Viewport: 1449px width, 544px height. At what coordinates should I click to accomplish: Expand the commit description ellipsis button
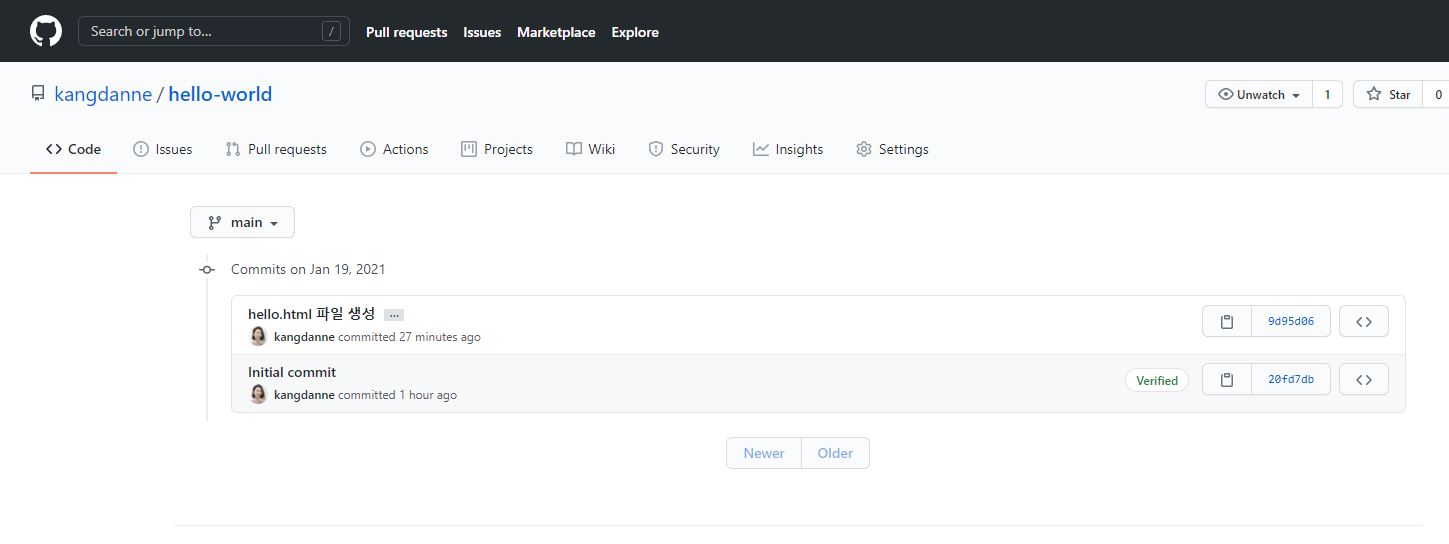point(394,315)
